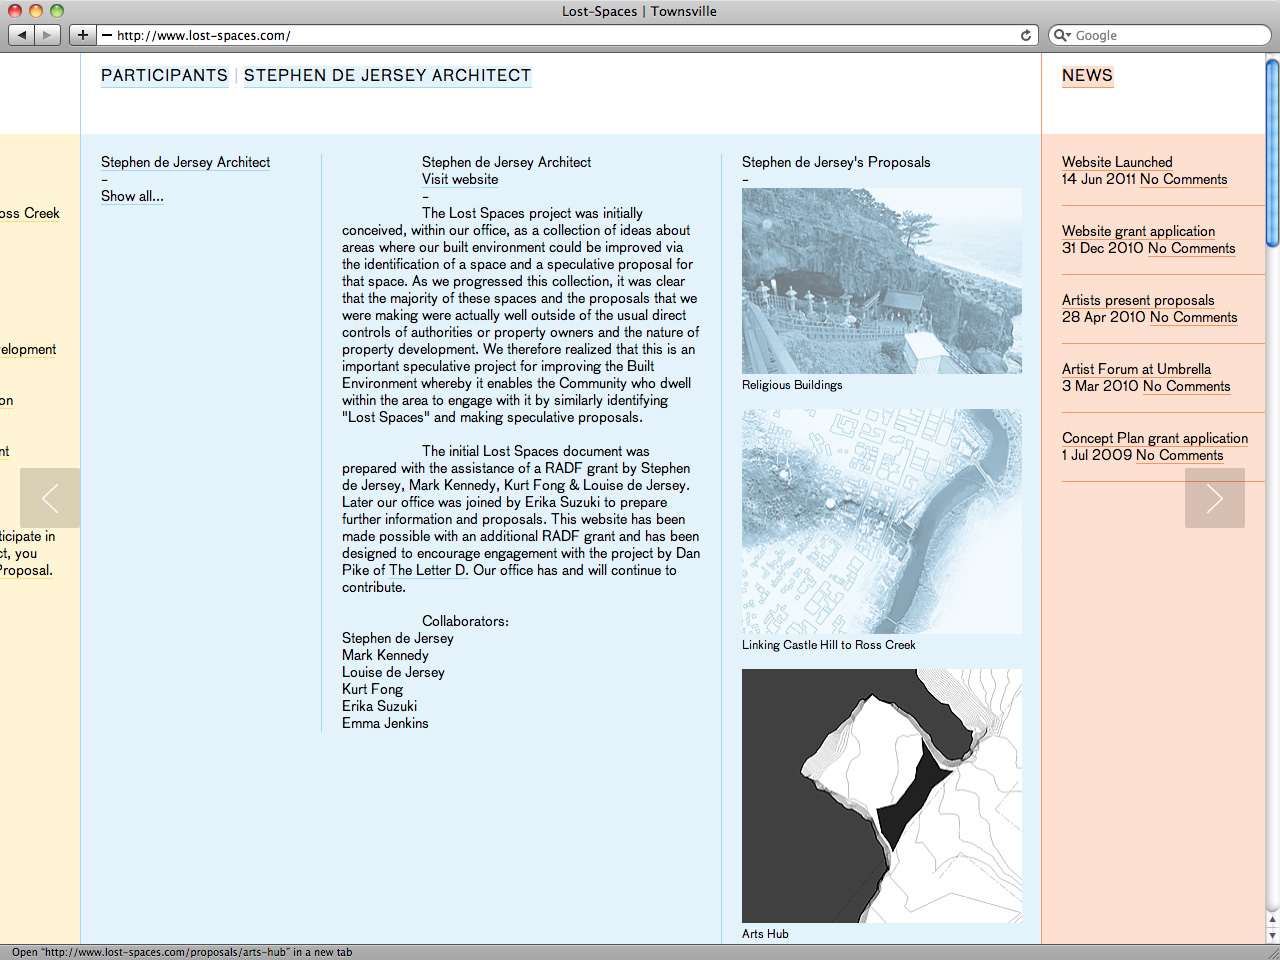
Task: Show the previous panel with the left arrow
Action: (50, 498)
